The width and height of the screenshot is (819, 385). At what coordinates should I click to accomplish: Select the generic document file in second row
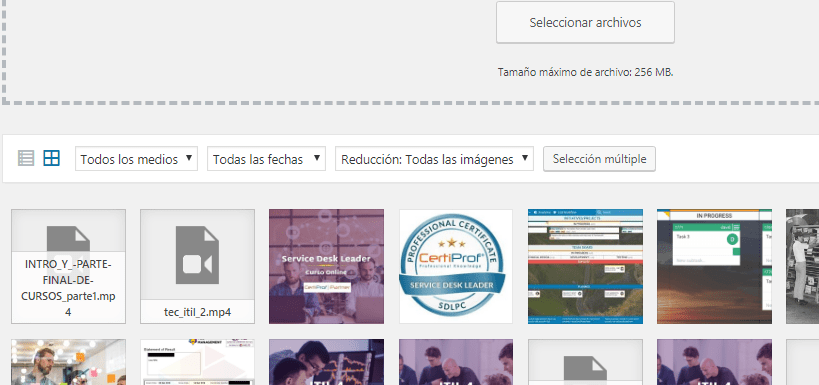(585, 362)
